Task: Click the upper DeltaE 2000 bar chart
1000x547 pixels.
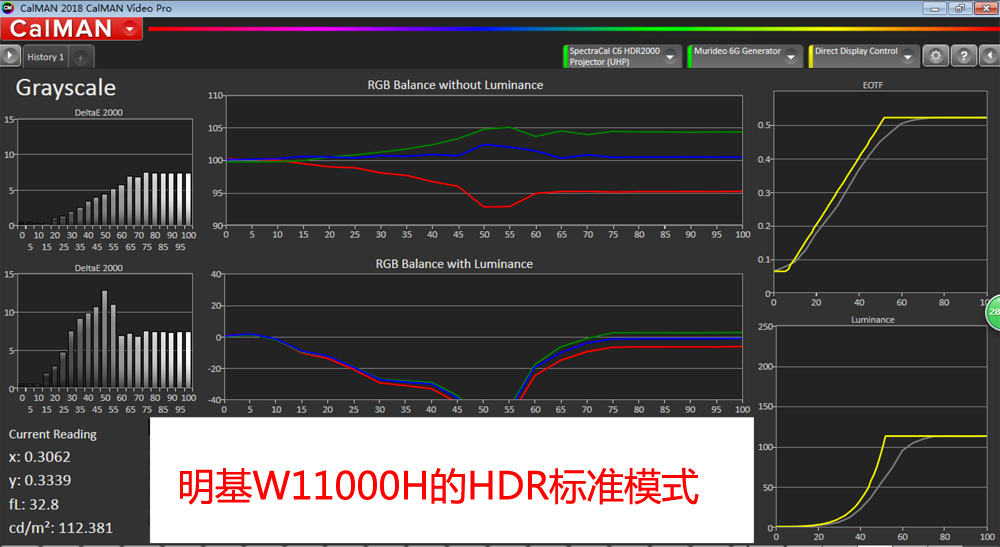Action: point(105,171)
